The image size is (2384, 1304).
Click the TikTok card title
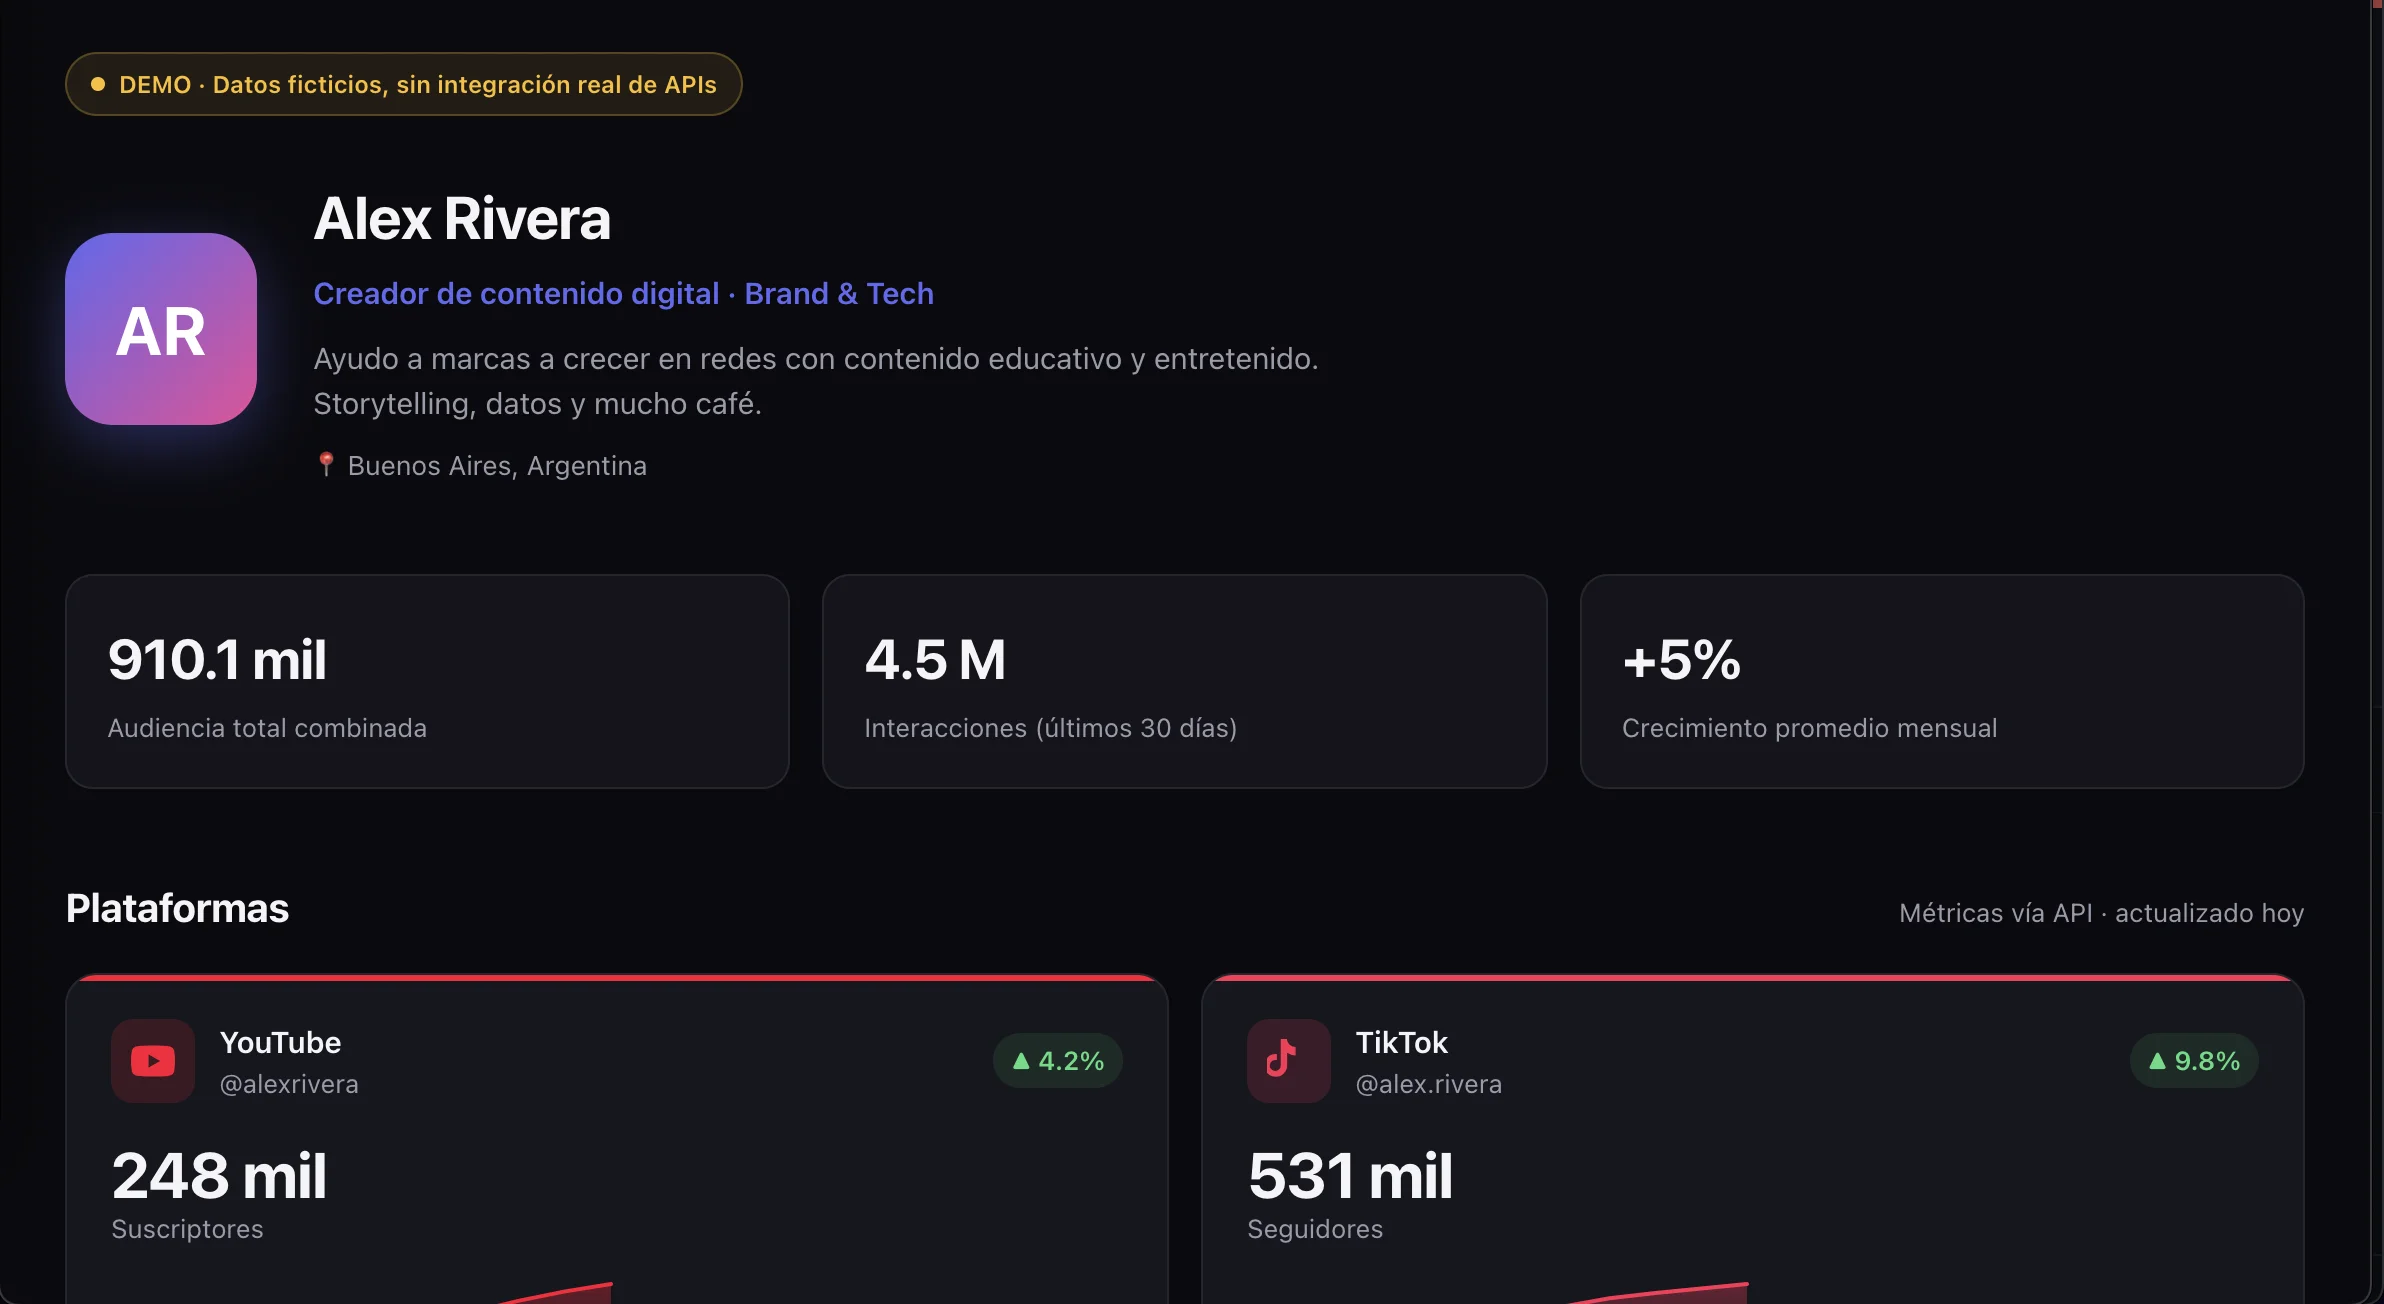pyautogui.click(x=1402, y=1042)
